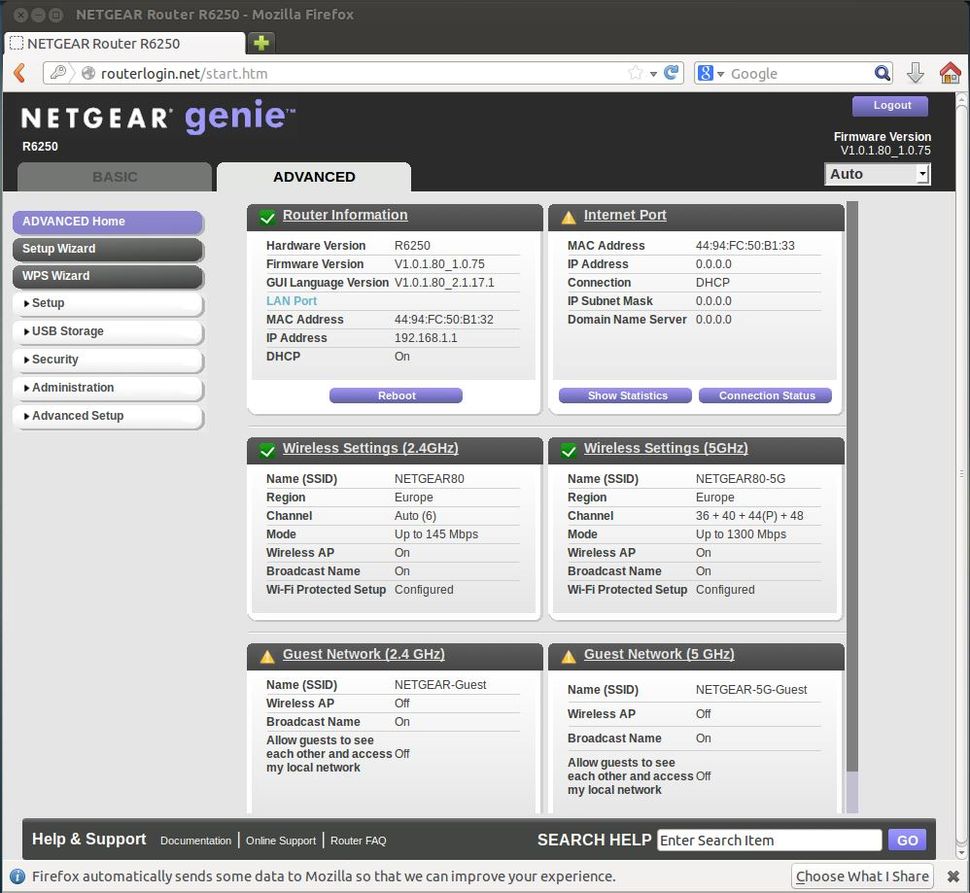Click the Logout button

point(890,105)
